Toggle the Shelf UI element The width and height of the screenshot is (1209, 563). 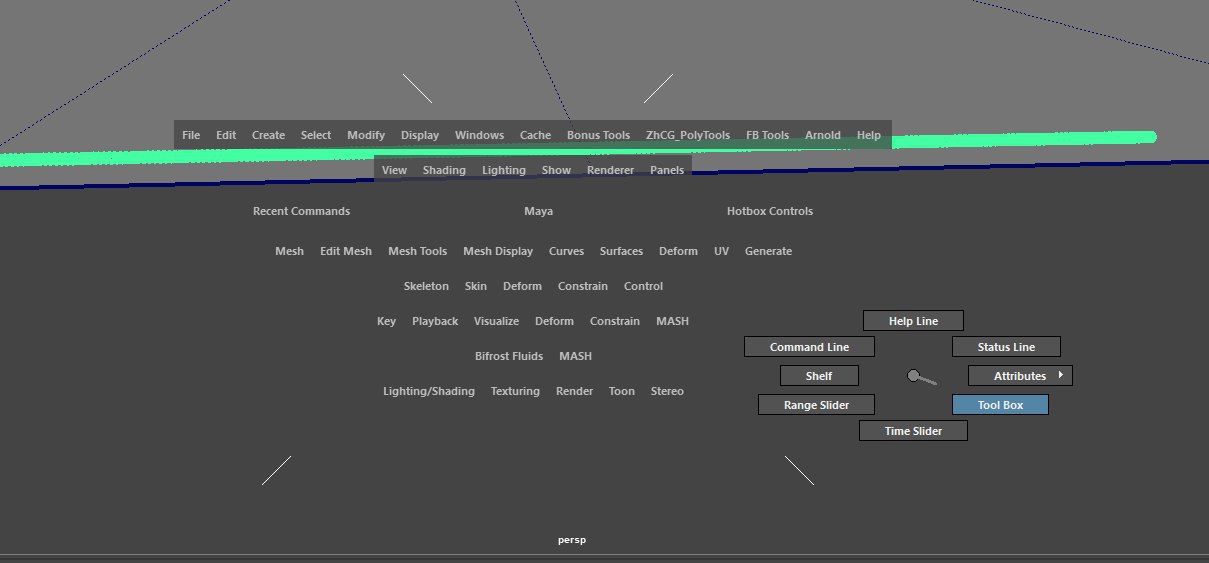[819, 376]
